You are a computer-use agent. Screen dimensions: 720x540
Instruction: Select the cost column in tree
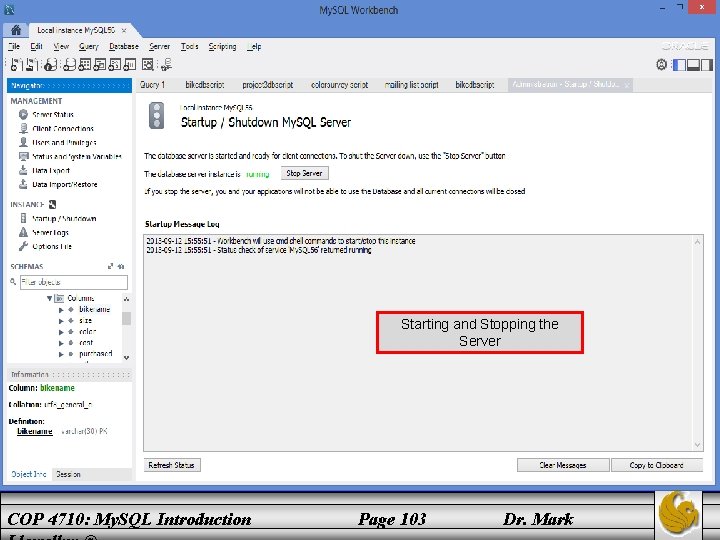[x=86, y=343]
